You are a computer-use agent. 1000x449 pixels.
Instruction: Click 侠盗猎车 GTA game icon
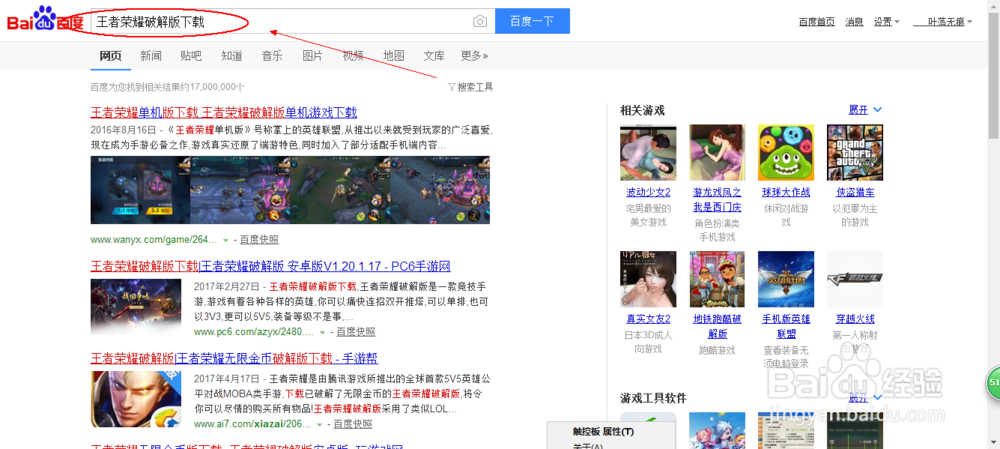pyautogui.click(x=855, y=152)
